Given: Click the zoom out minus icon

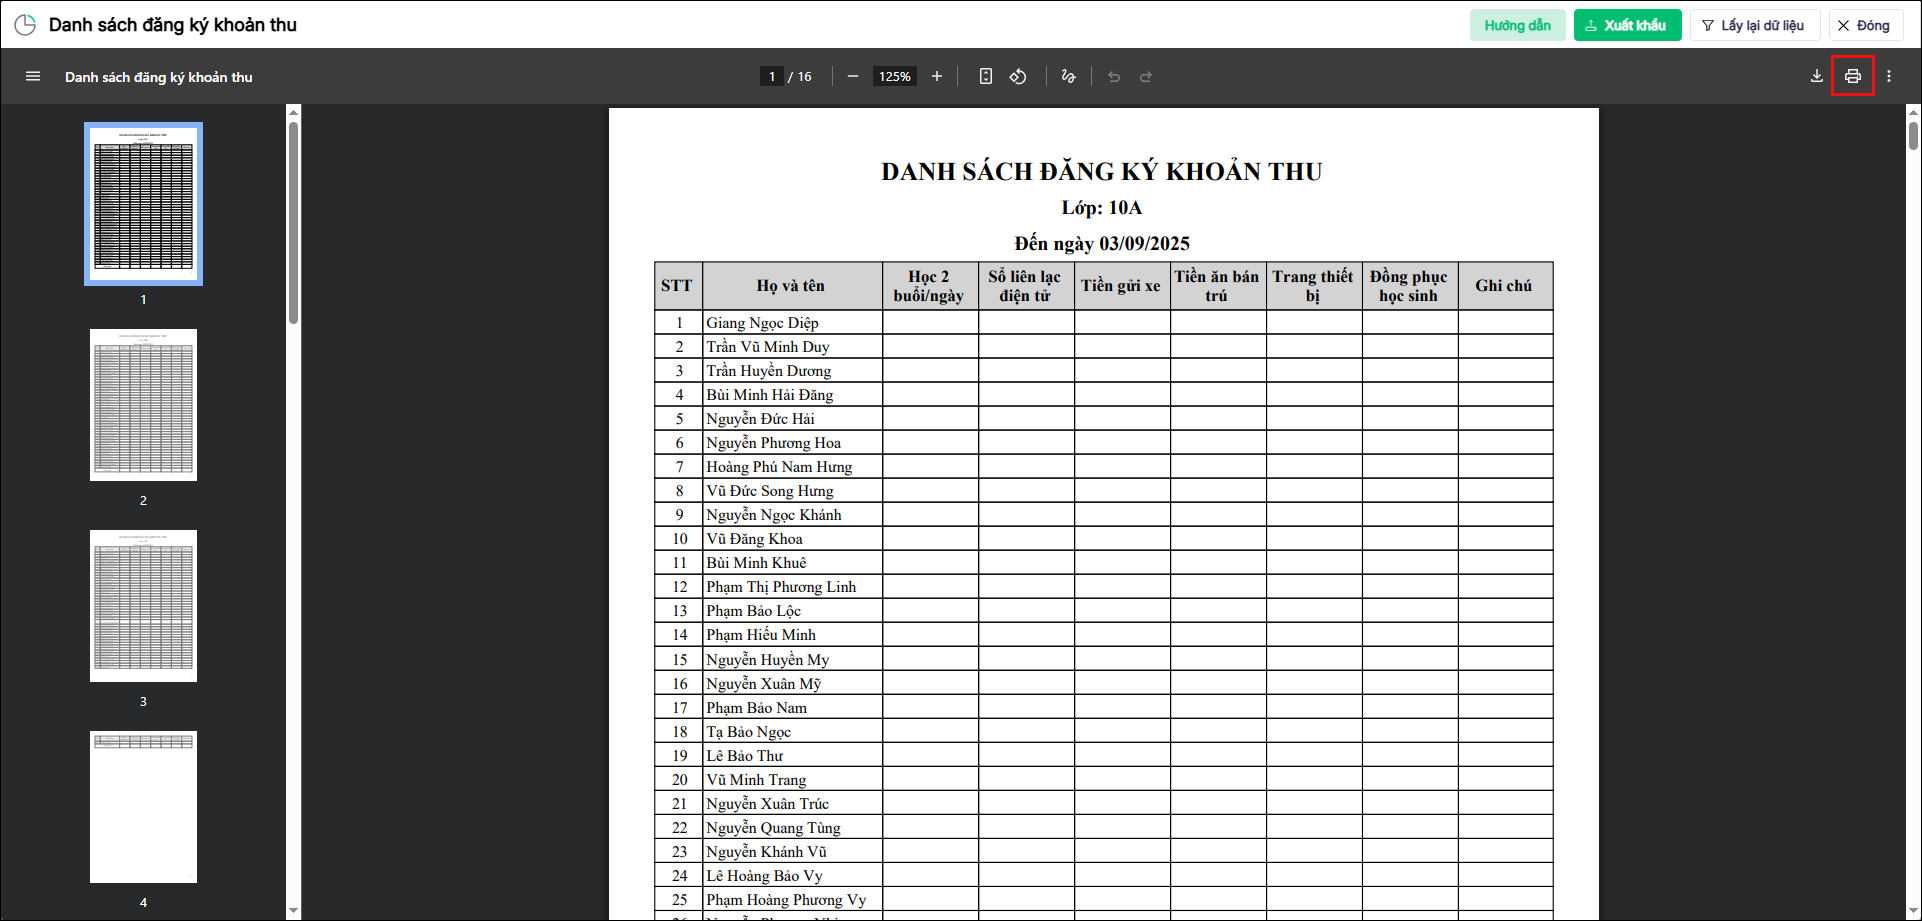Looking at the screenshot, I should point(853,76).
